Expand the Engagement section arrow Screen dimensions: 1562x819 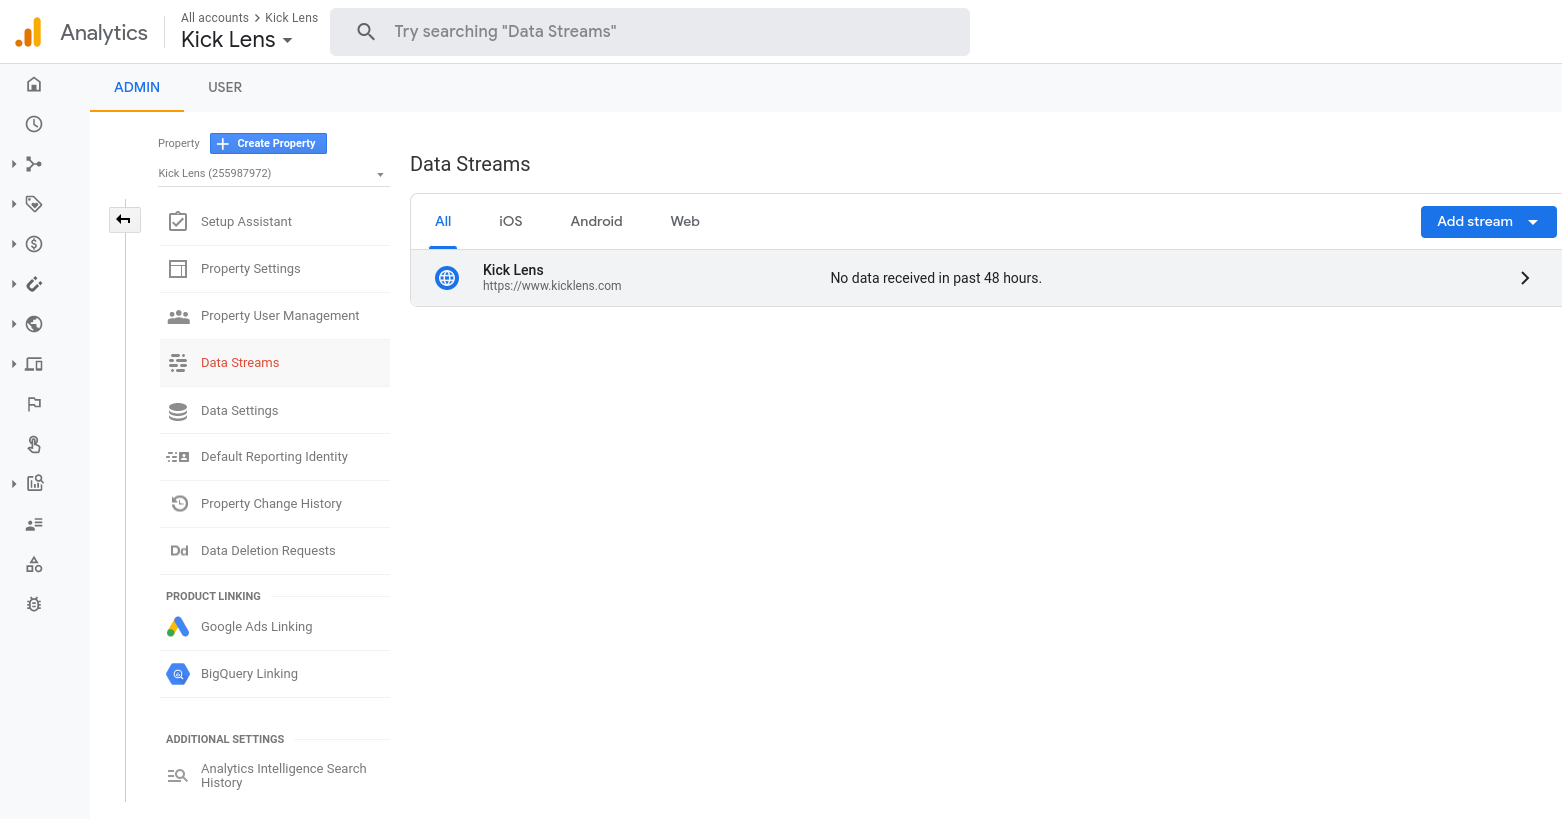[x=14, y=204]
